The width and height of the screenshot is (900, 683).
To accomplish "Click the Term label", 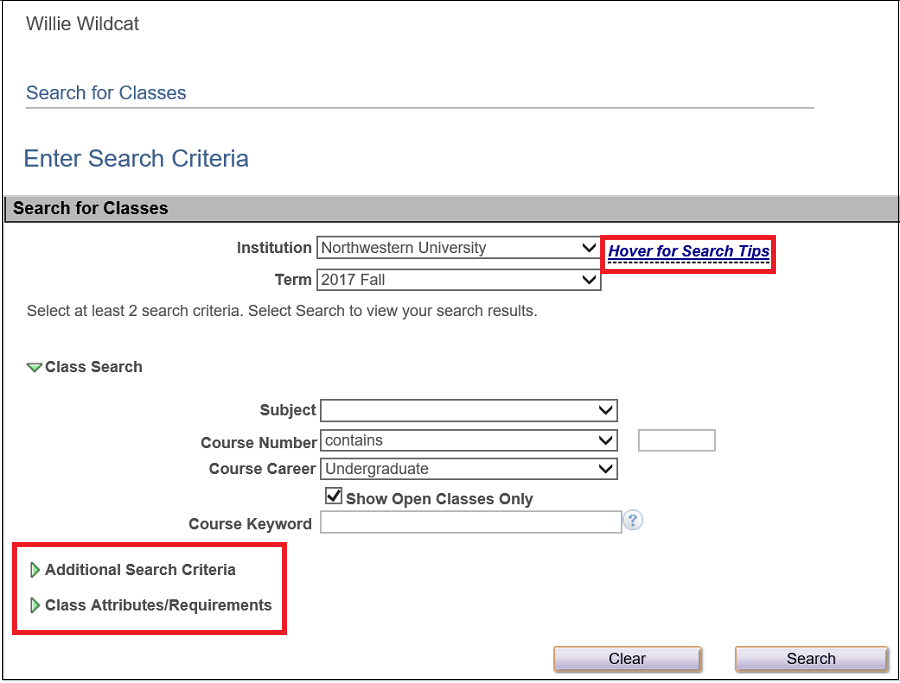I will (293, 280).
